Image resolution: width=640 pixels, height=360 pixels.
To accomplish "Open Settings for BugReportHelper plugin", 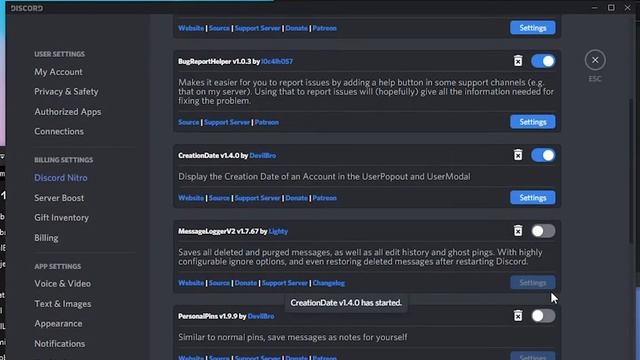I will point(533,122).
